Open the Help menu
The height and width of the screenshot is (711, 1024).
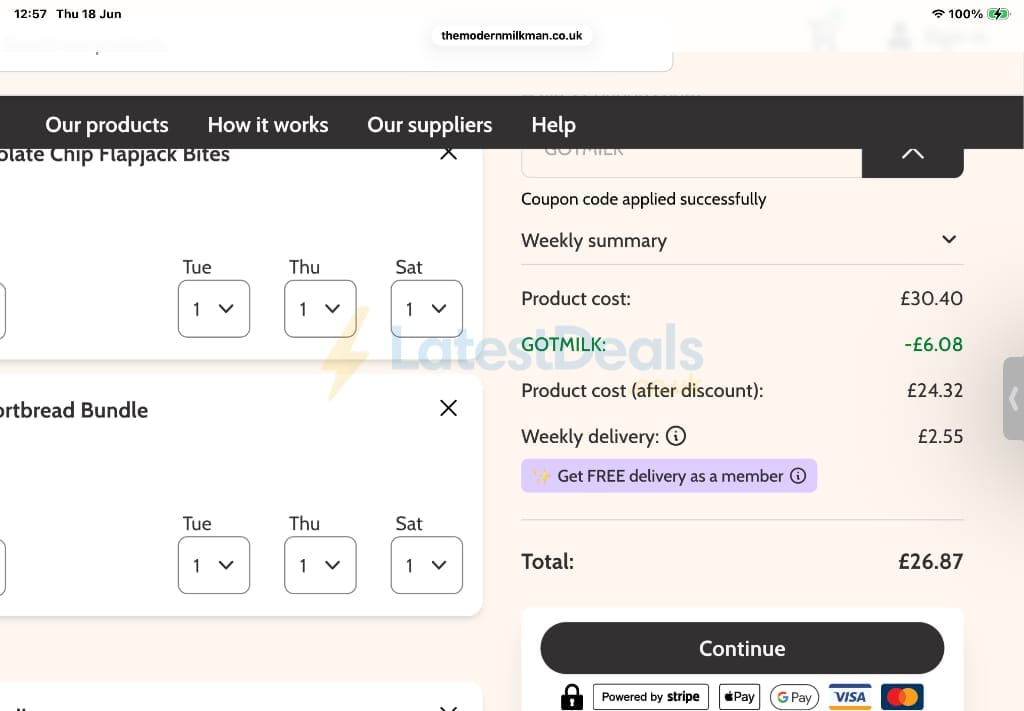coord(553,125)
